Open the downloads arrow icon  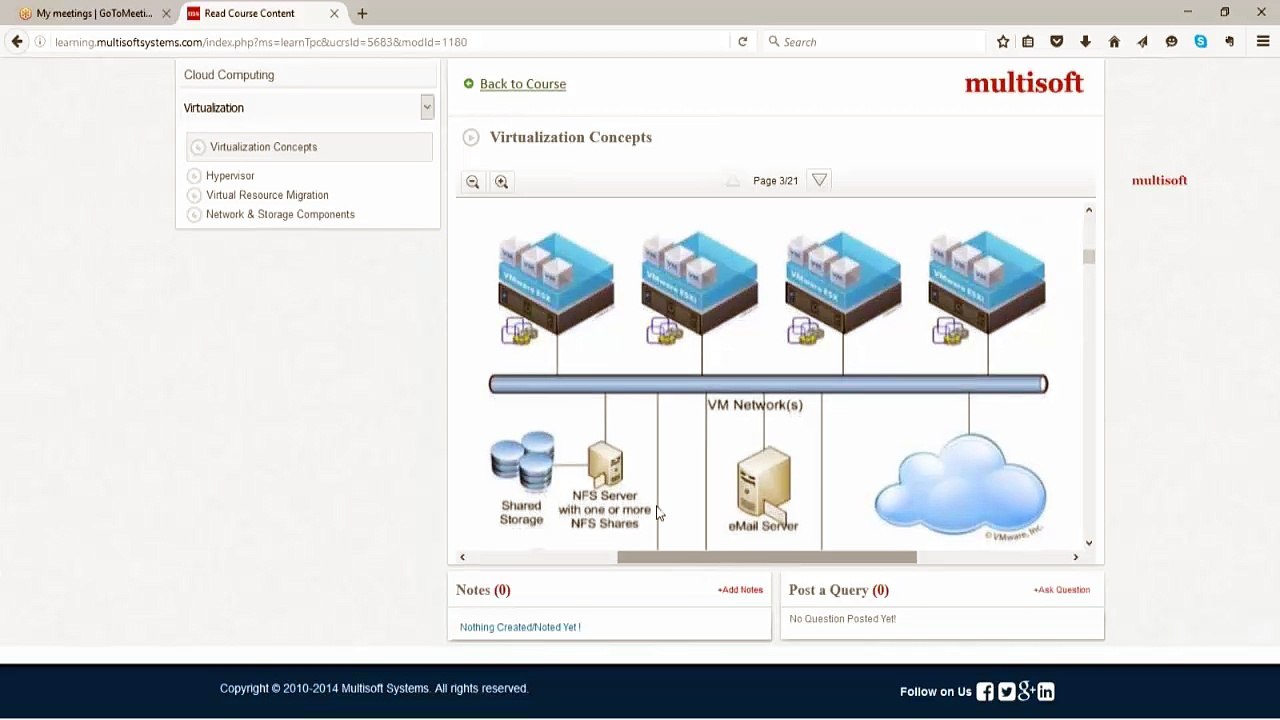pos(1085,42)
